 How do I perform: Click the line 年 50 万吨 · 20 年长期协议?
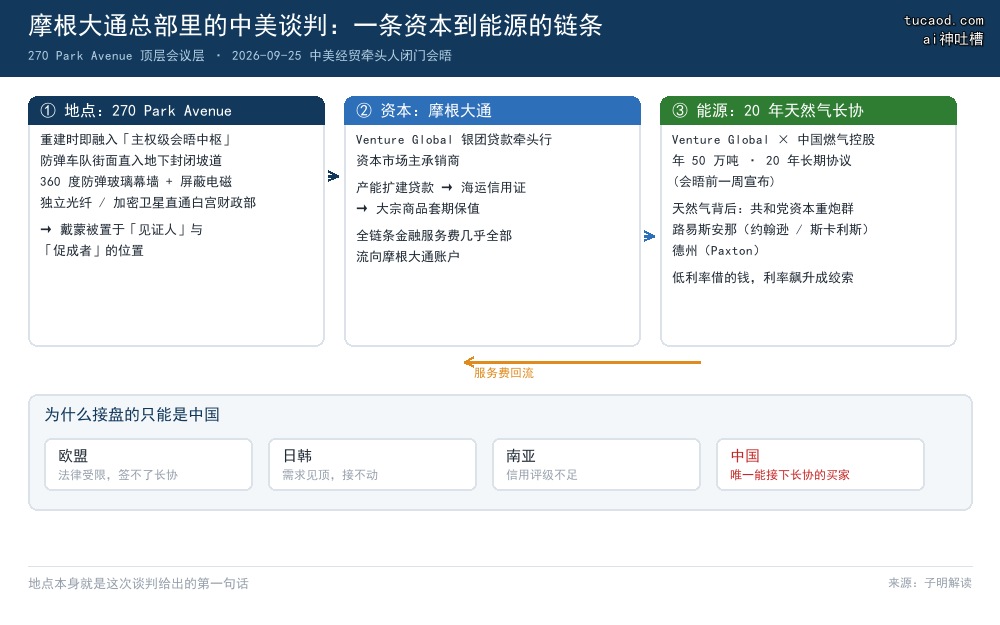pyautogui.click(x=761, y=161)
